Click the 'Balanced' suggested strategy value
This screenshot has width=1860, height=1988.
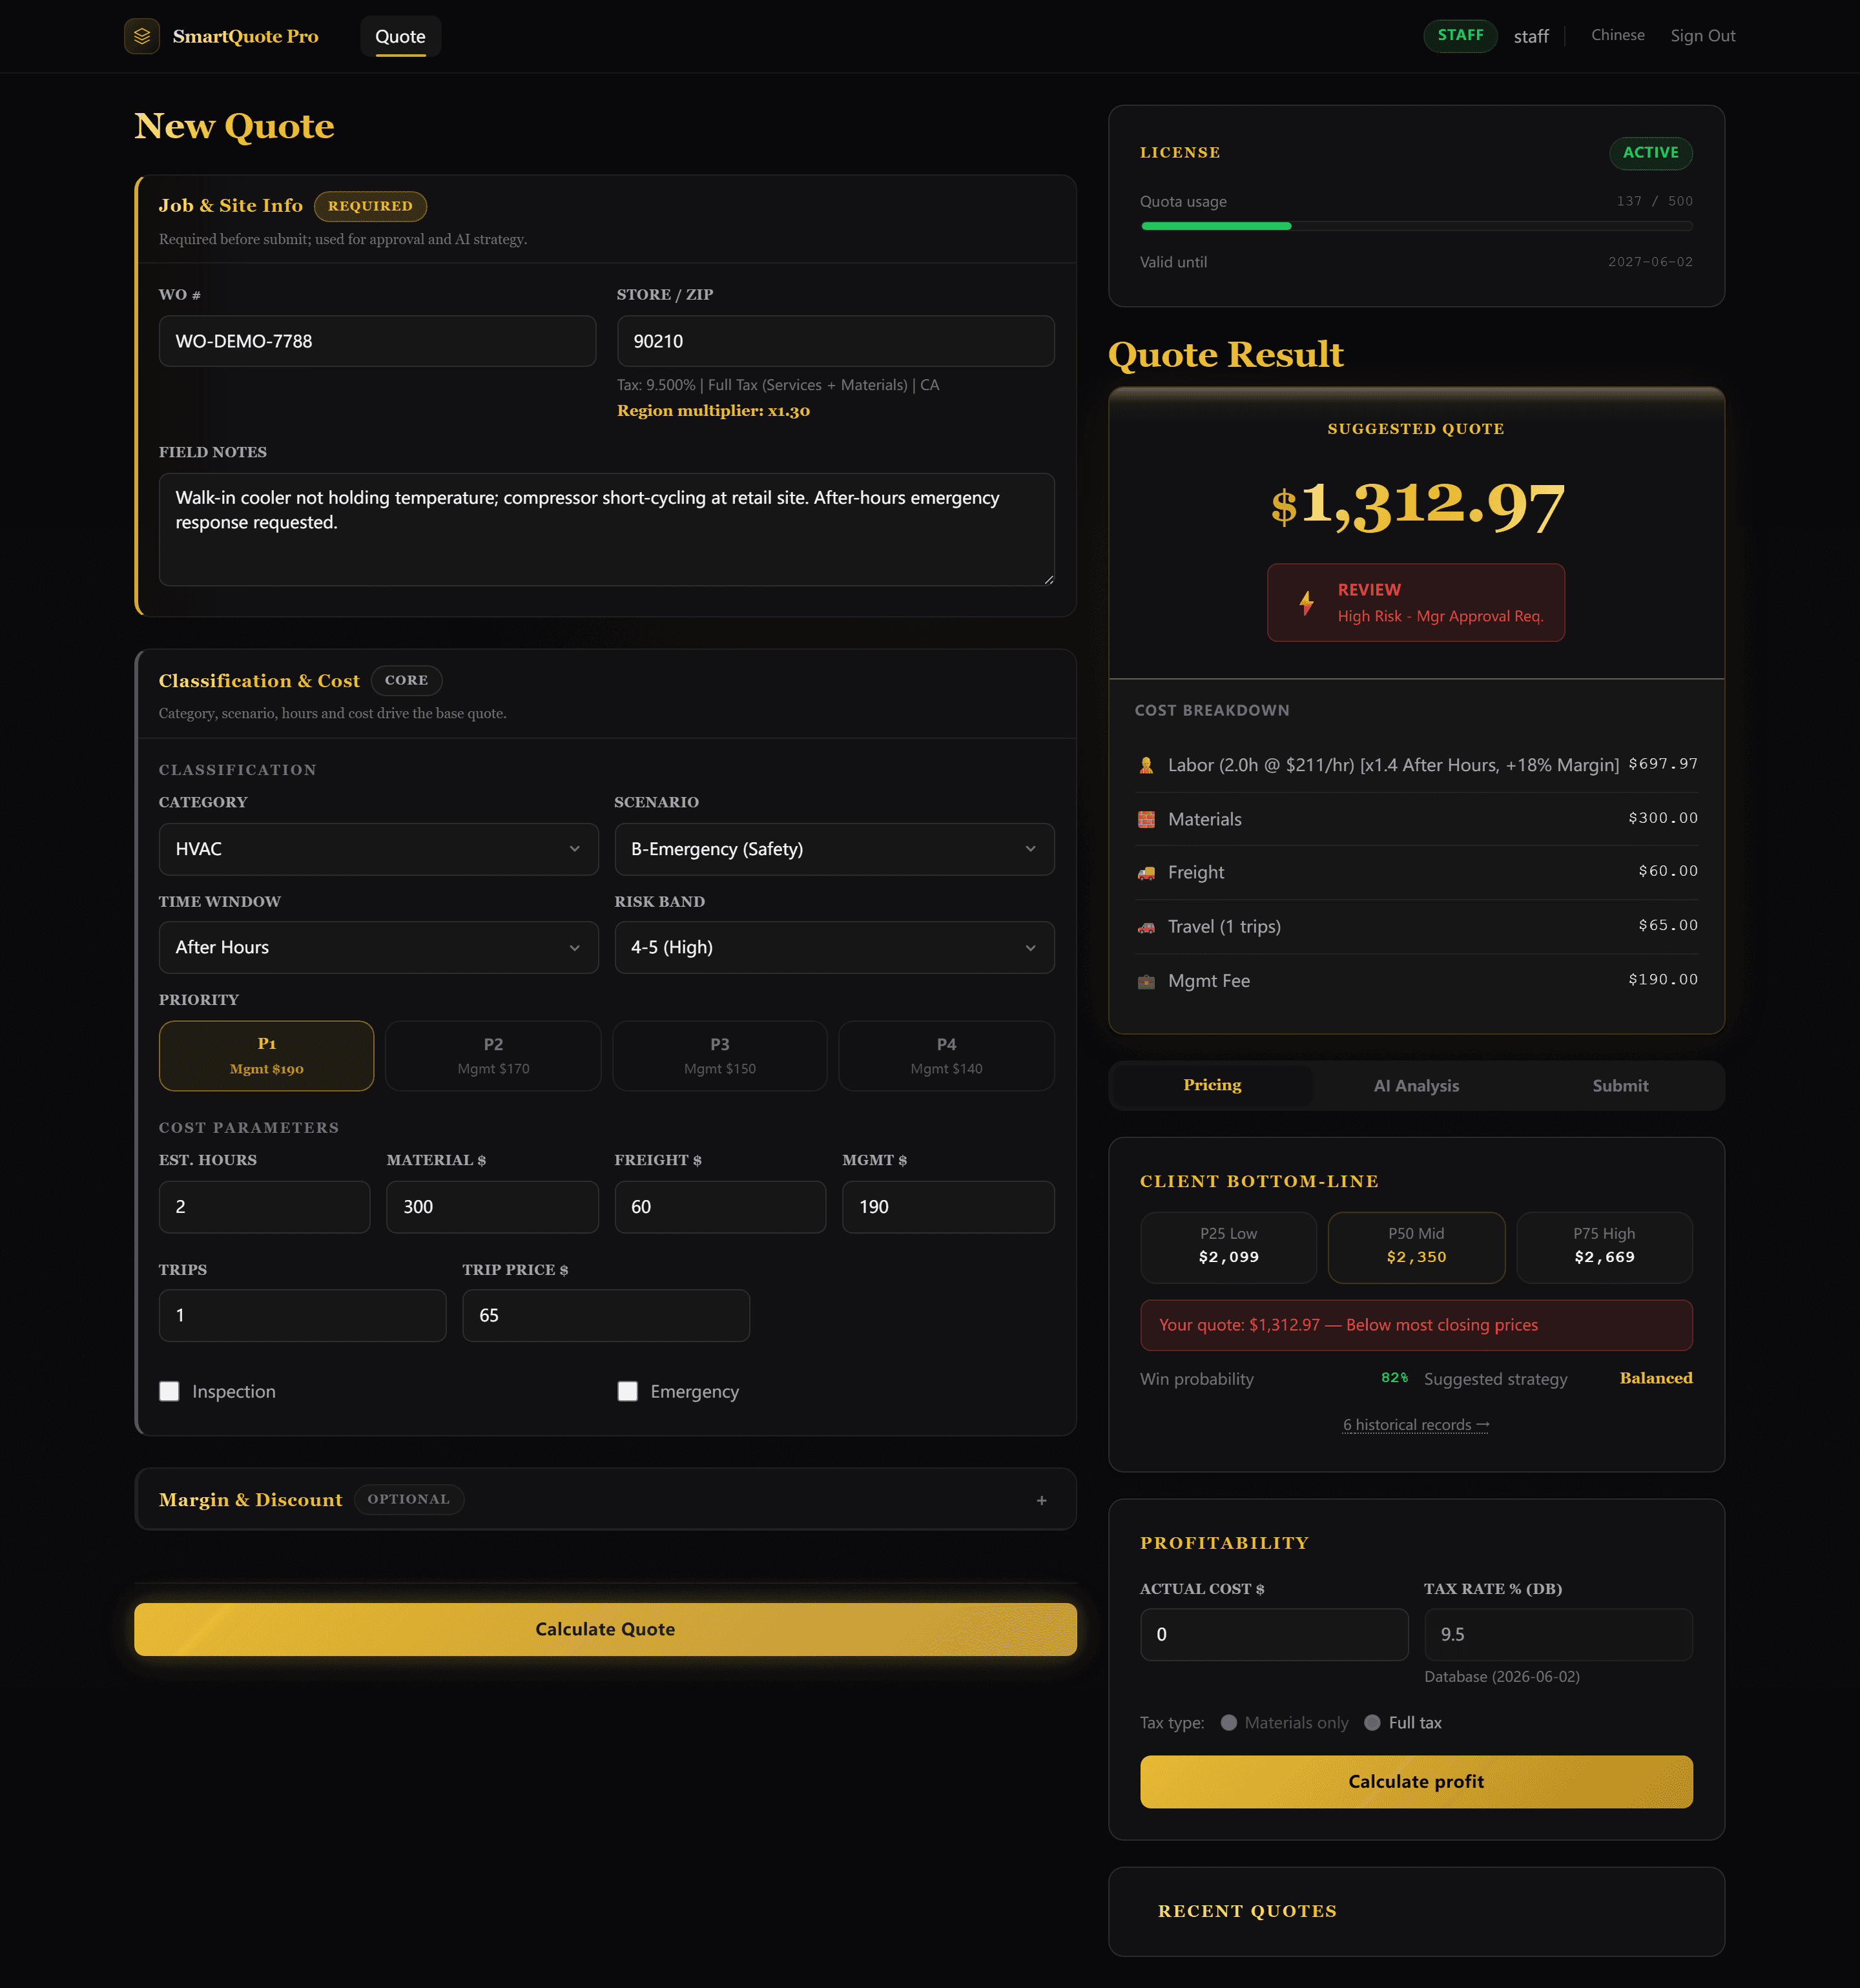(x=1656, y=1378)
